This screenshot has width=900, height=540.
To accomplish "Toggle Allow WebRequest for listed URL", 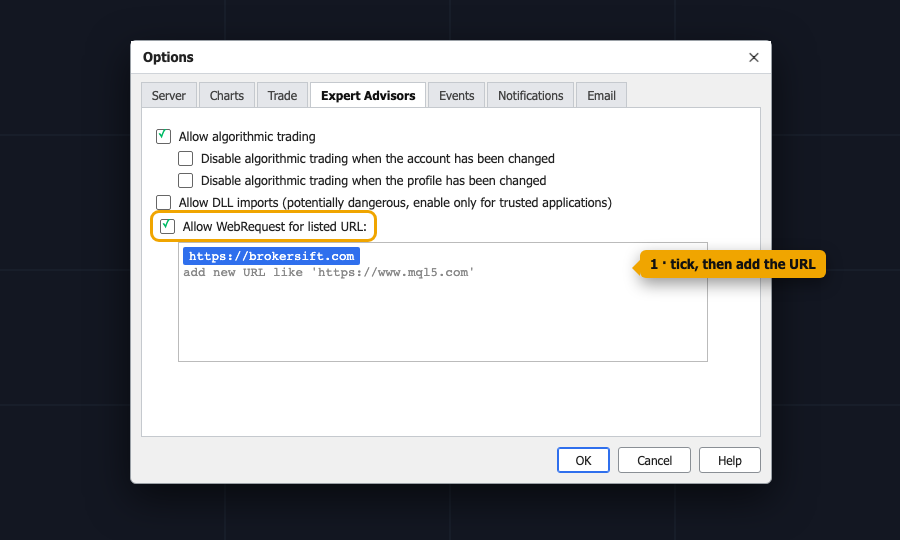I will (x=168, y=226).
